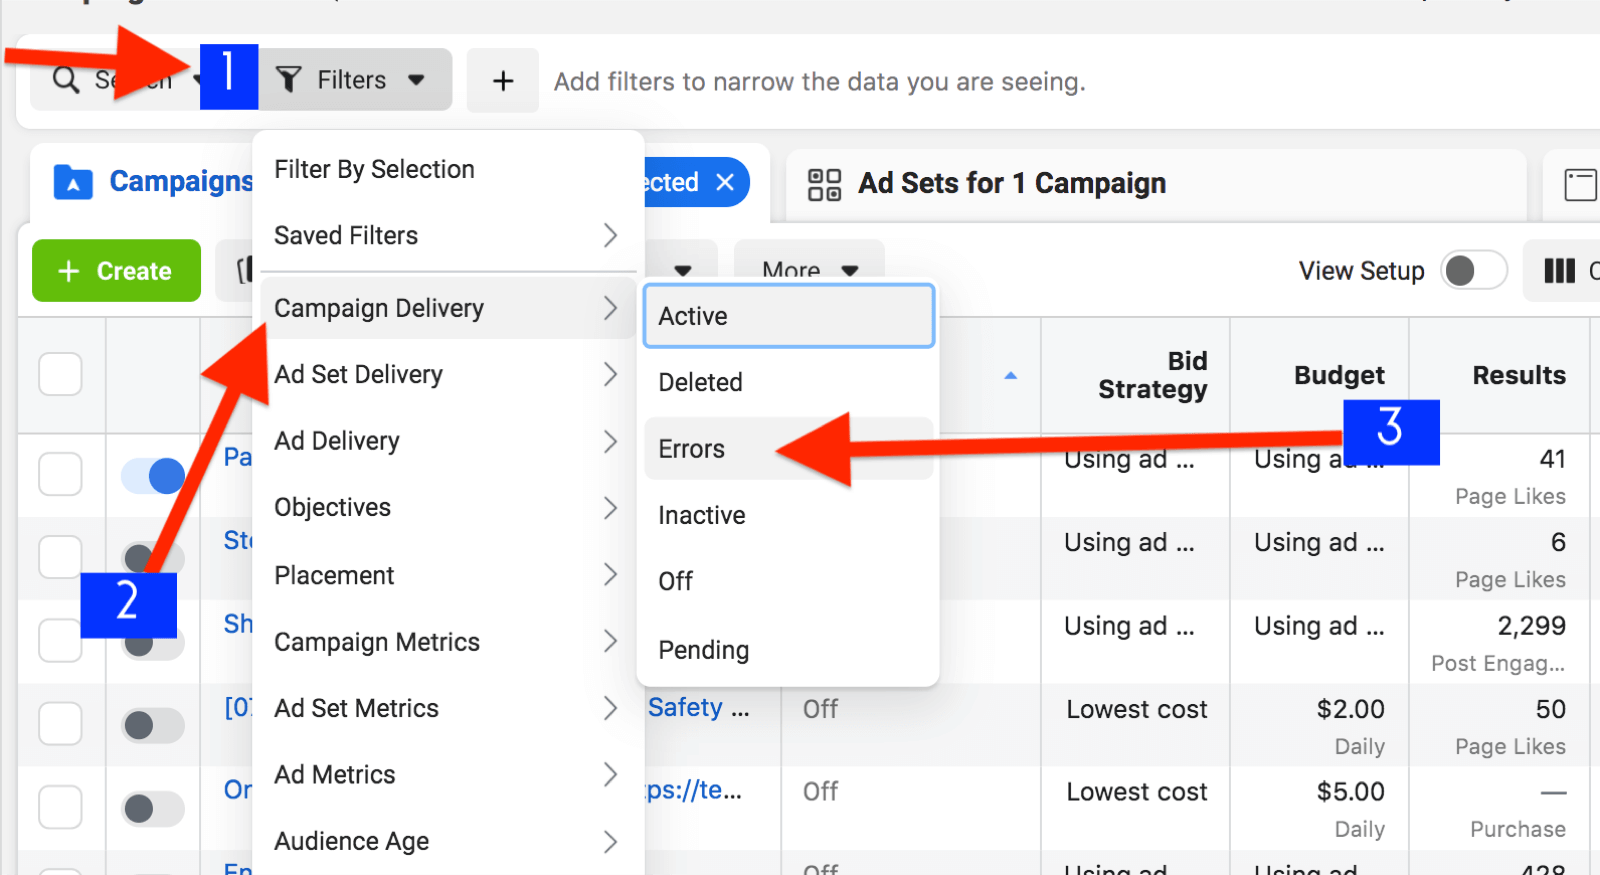Expand the More dropdown
This screenshot has height=875, width=1600.
click(x=809, y=270)
